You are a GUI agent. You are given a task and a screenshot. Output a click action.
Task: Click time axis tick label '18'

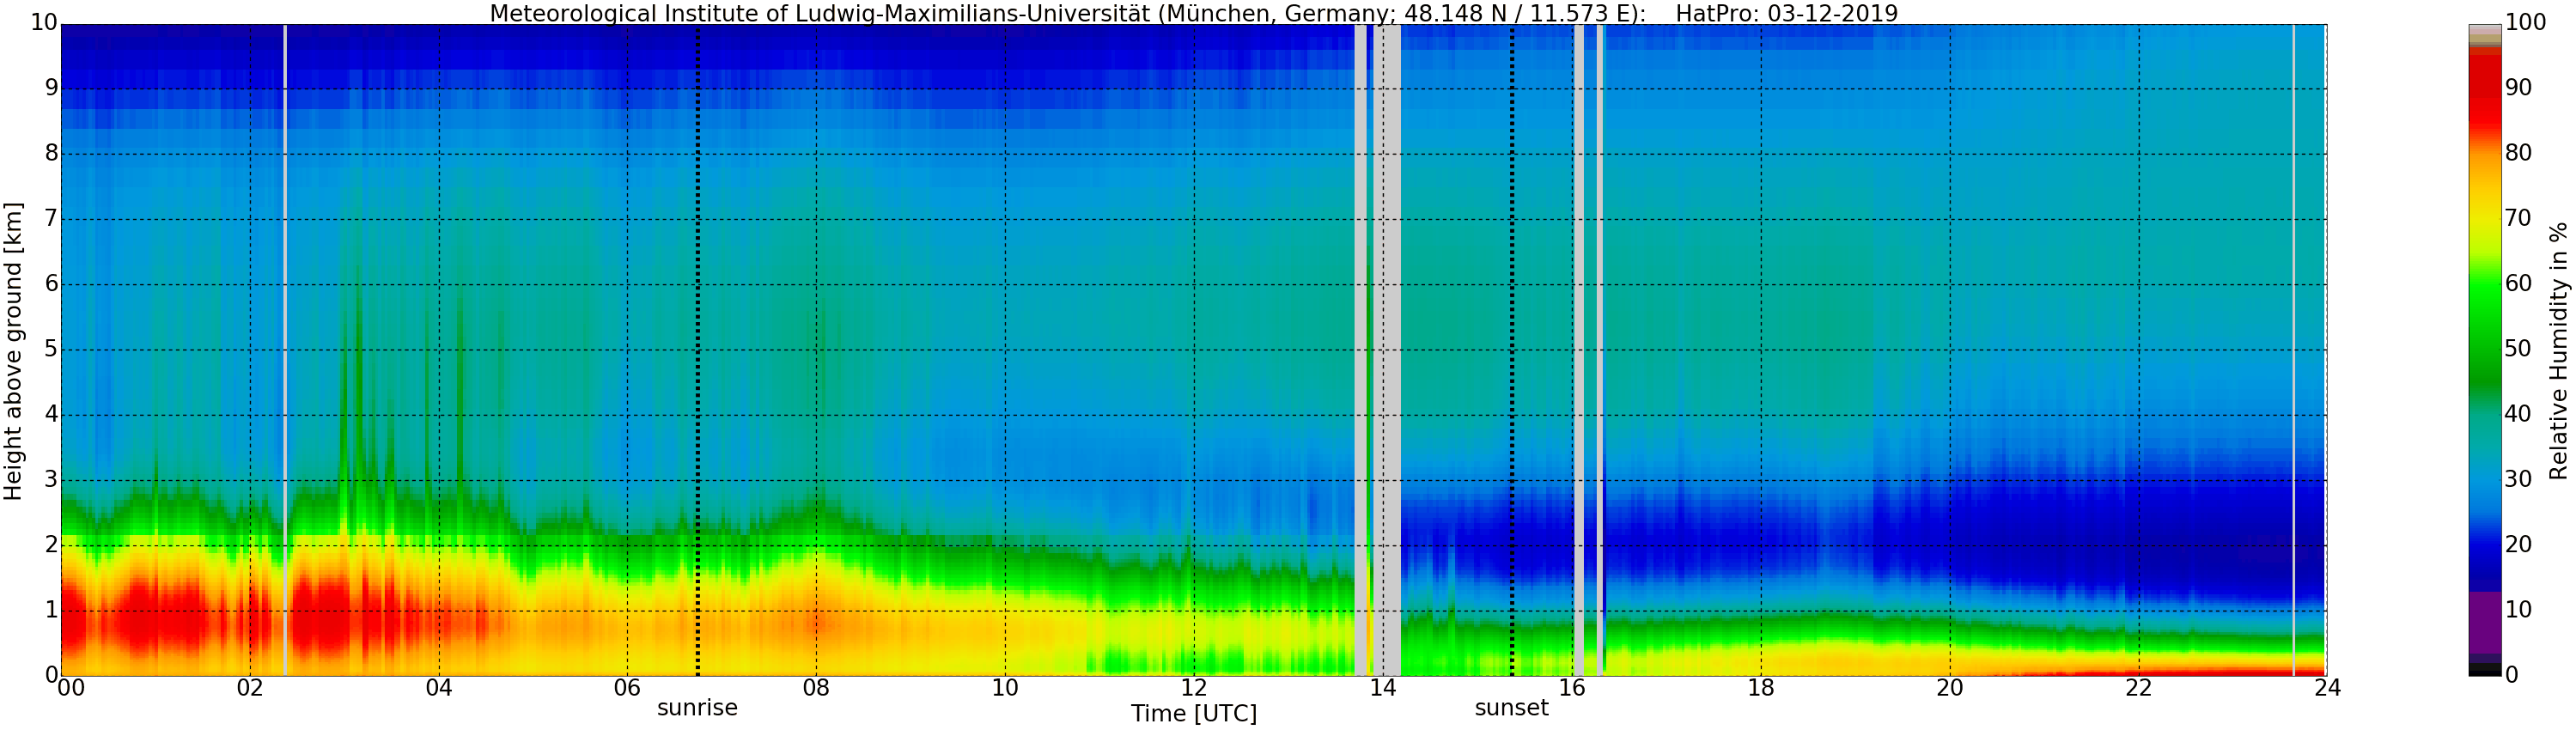(x=1761, y=688)
